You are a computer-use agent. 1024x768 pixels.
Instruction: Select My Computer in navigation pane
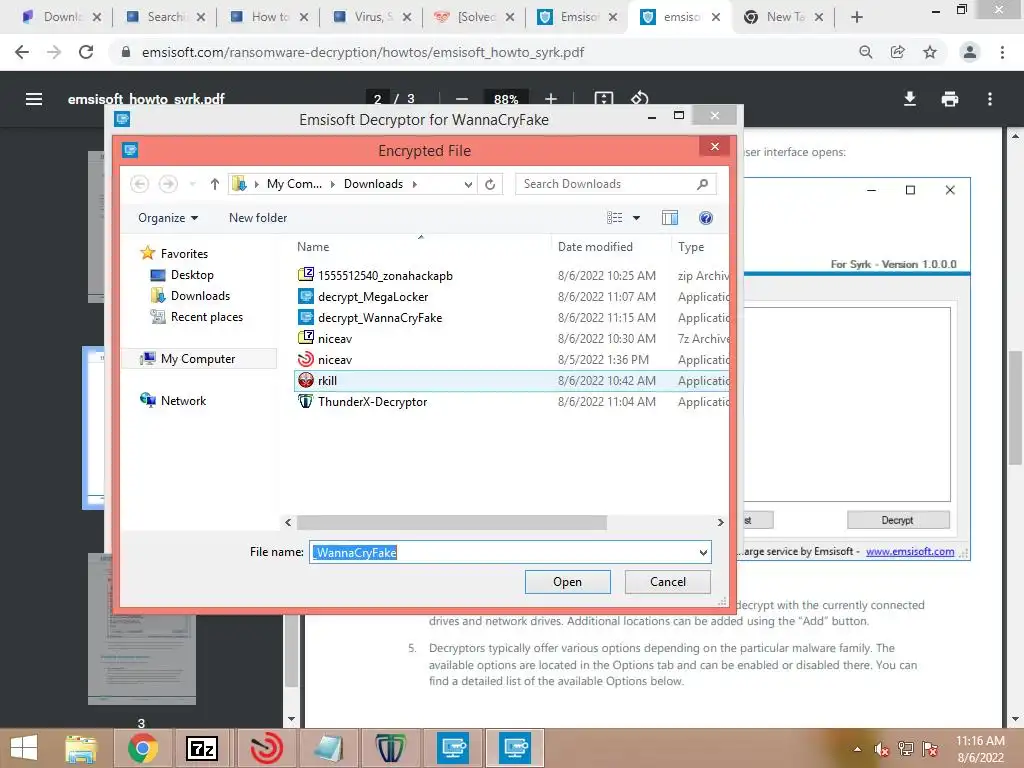click(x=198, y=359)
